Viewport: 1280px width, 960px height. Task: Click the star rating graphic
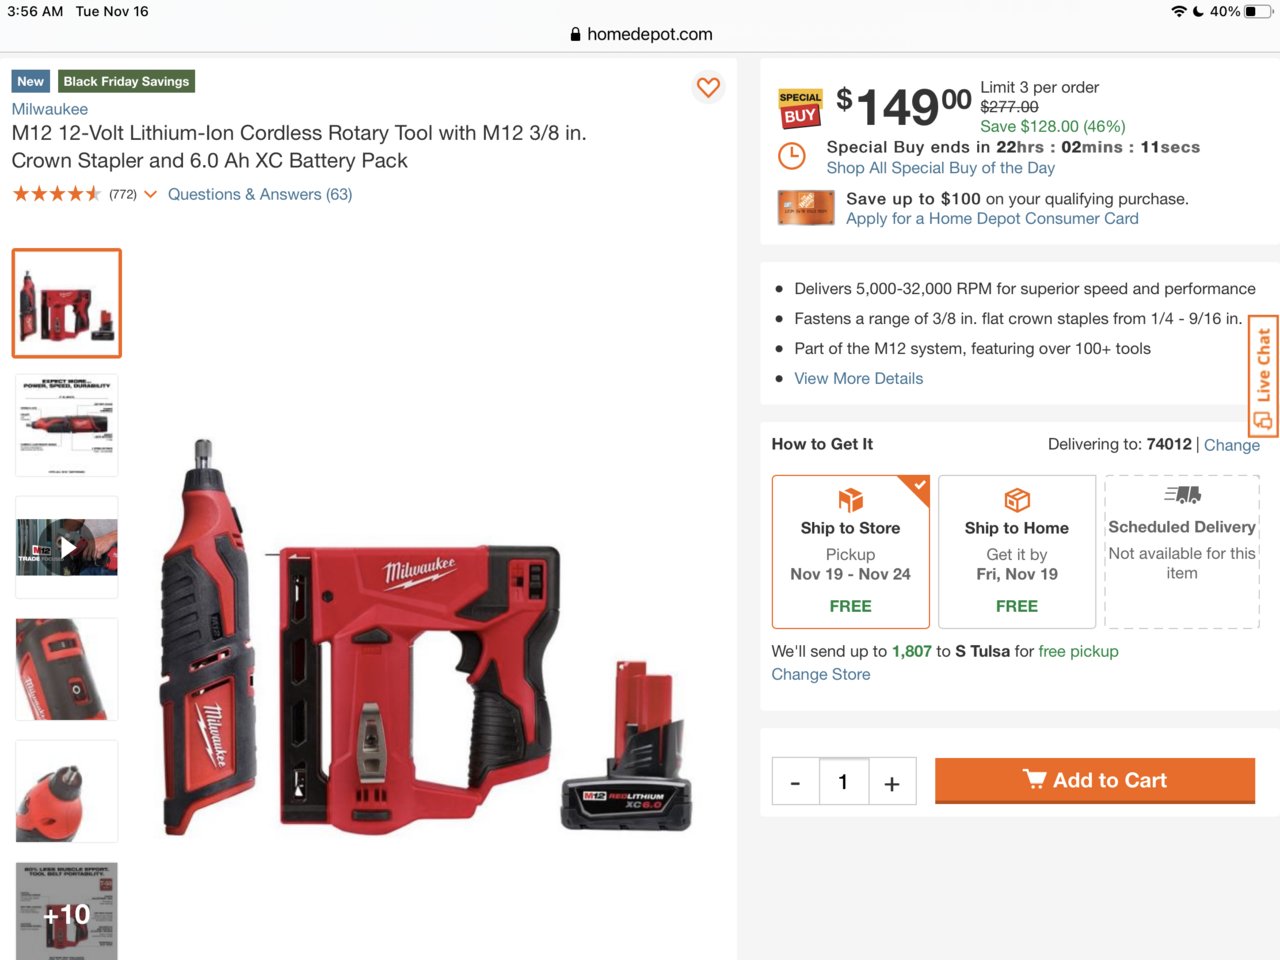57,194
